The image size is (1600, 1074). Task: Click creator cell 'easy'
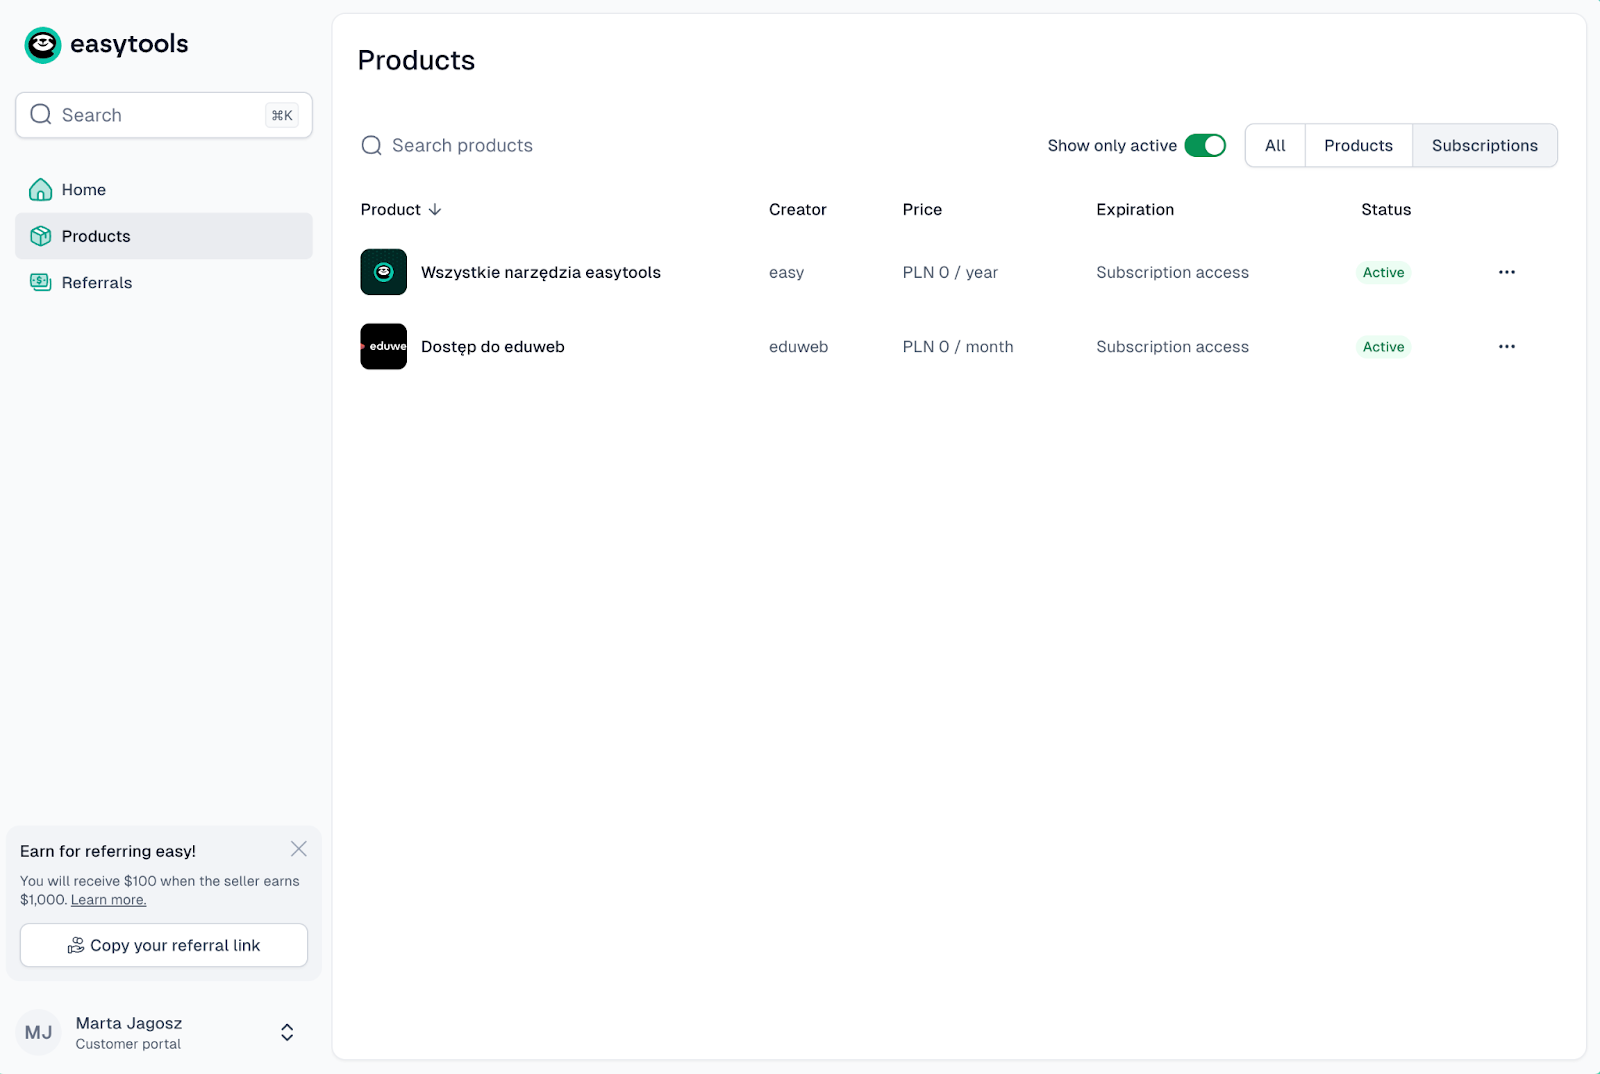787,273
